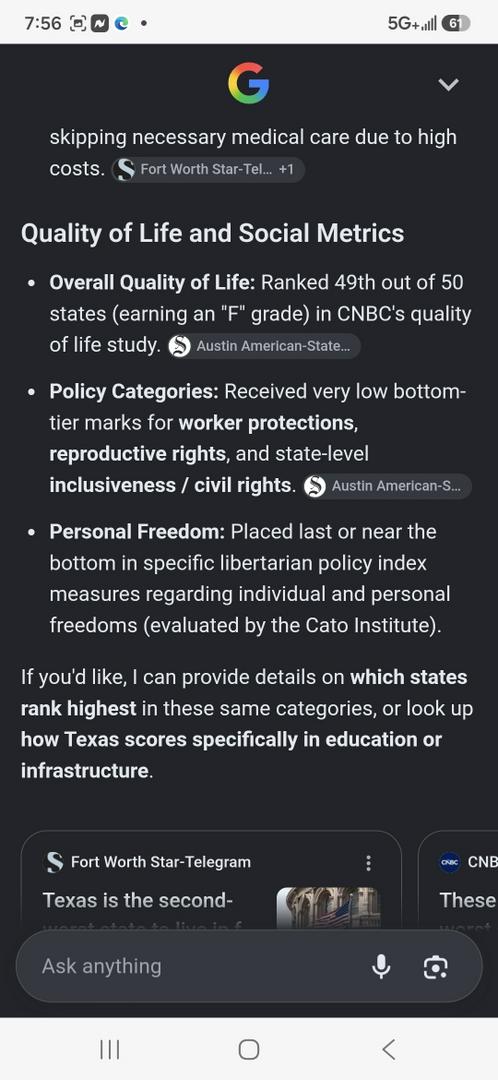This screenshot has height=1080, width=498.
Task: Open the Google Lens camera icon
Action: pos(435,967)
